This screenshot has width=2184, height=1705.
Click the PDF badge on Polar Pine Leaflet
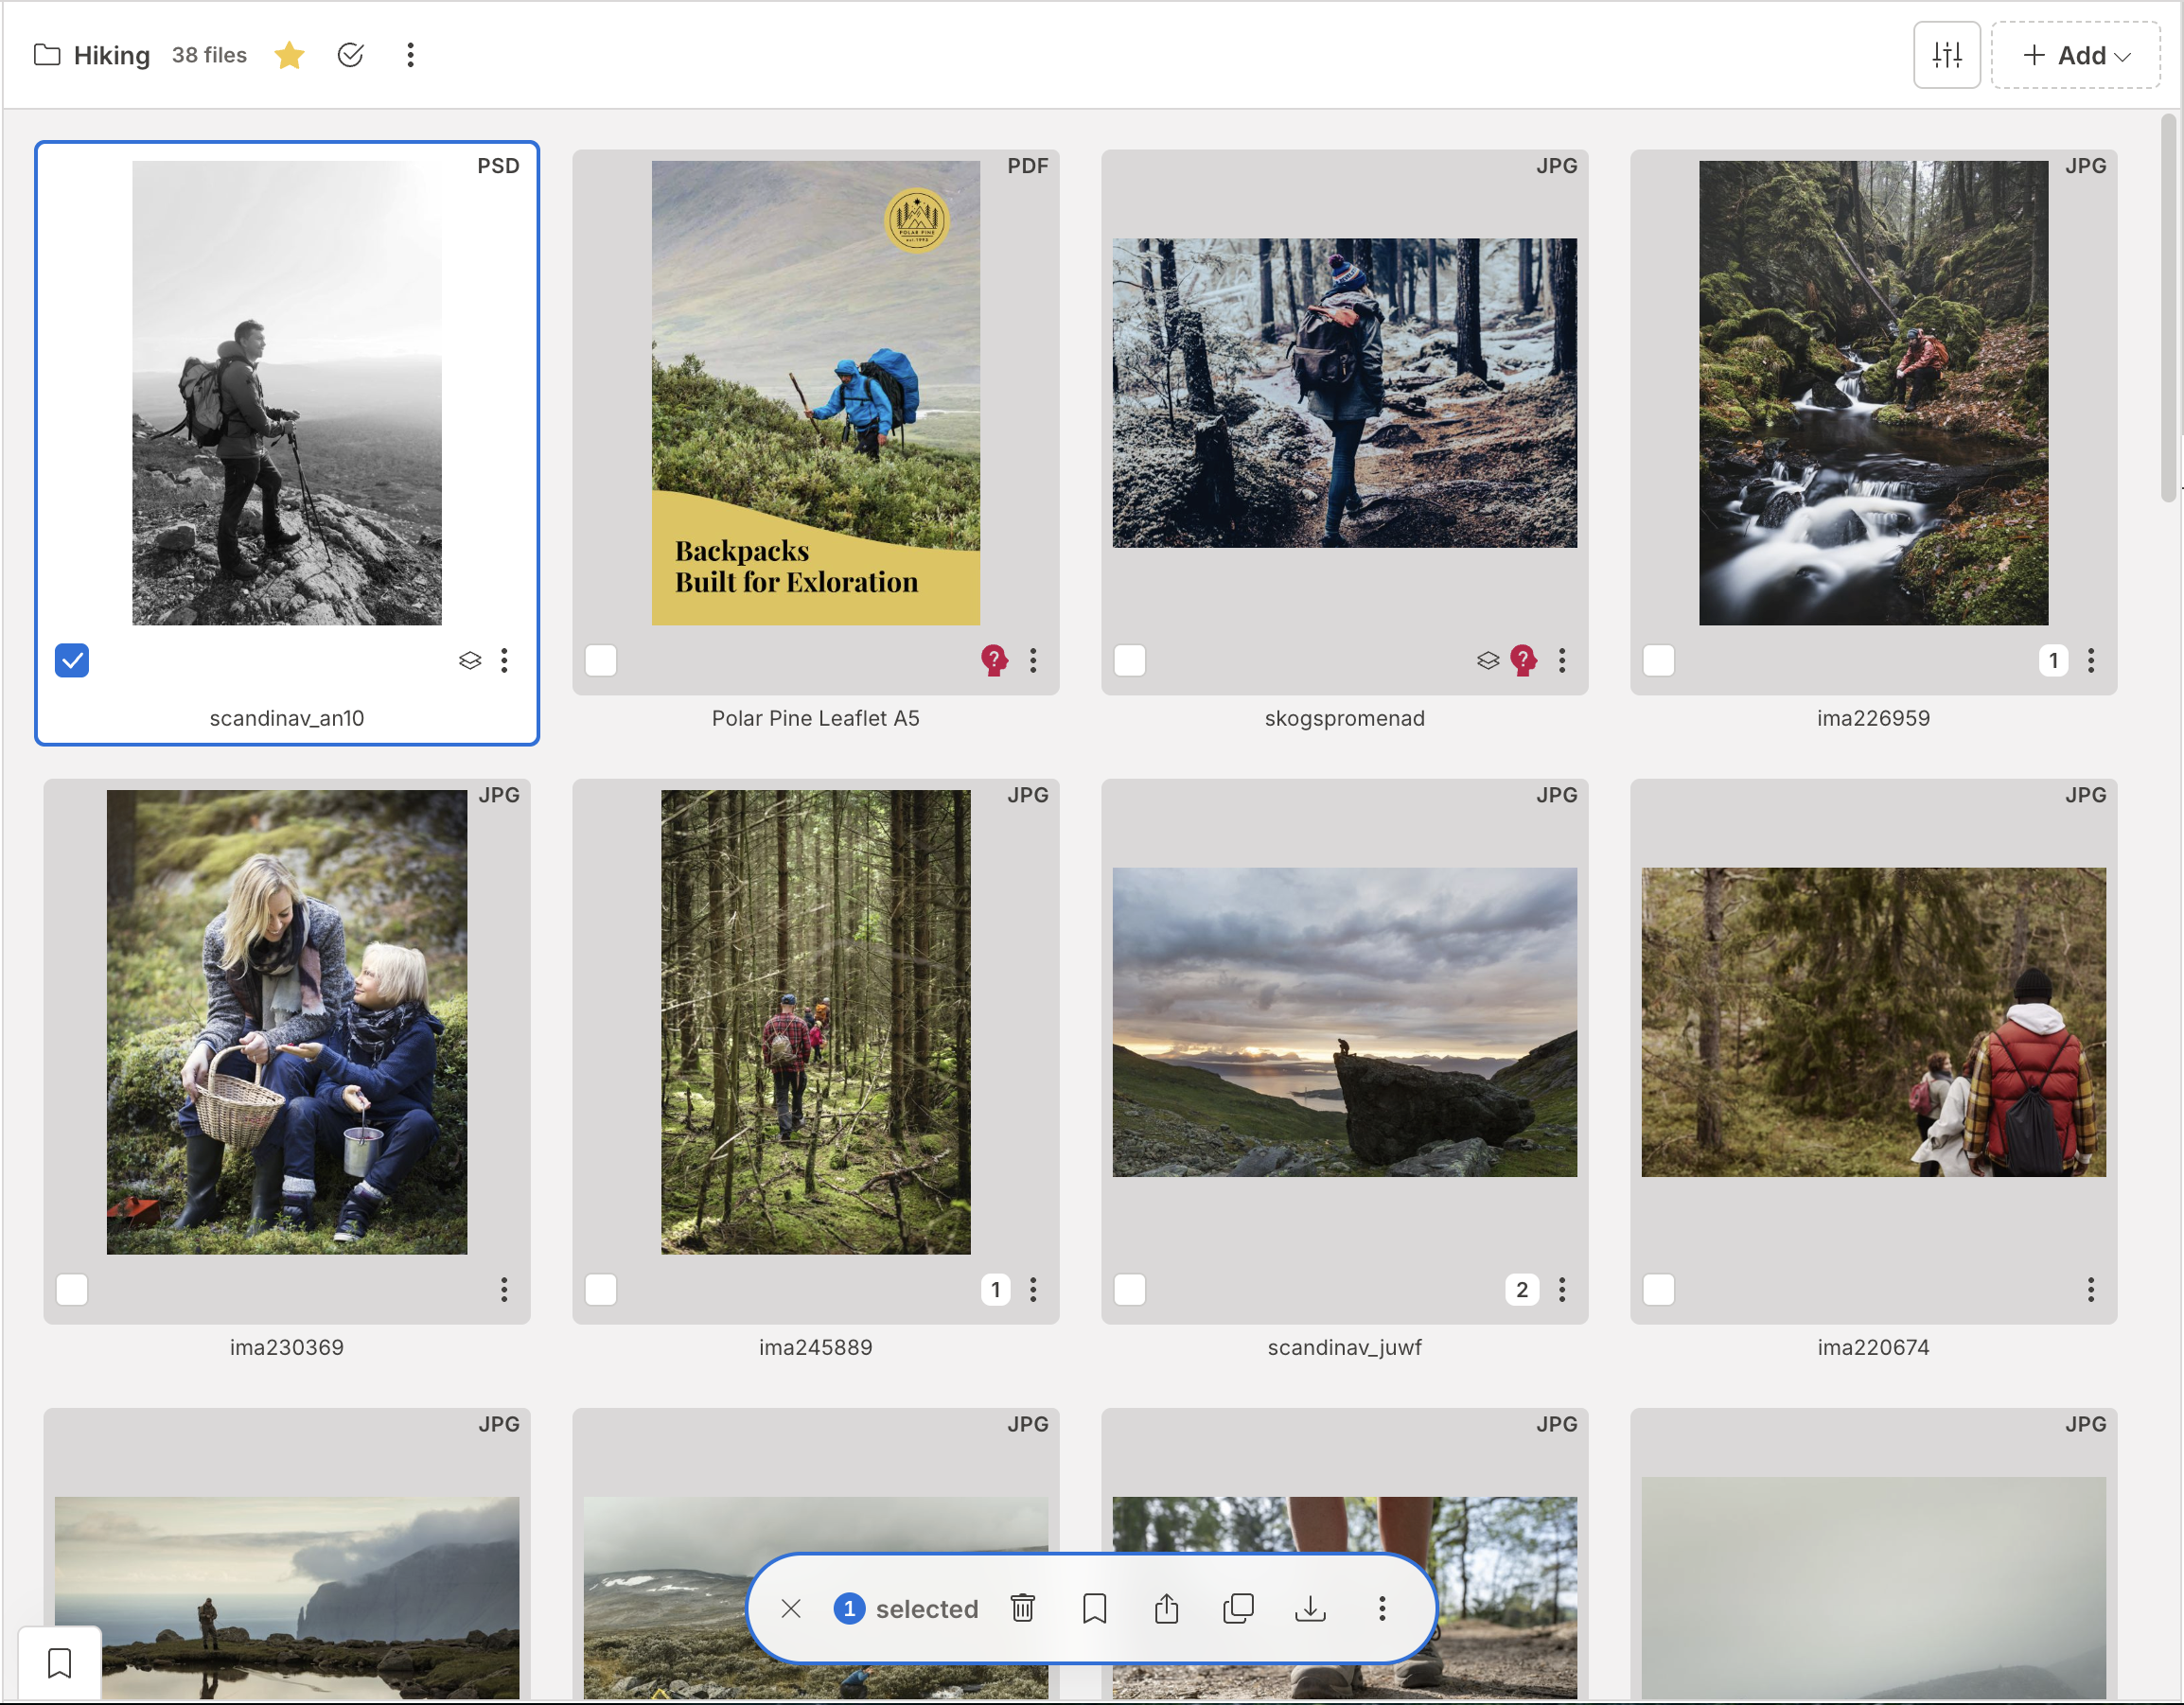point(1027,166)
